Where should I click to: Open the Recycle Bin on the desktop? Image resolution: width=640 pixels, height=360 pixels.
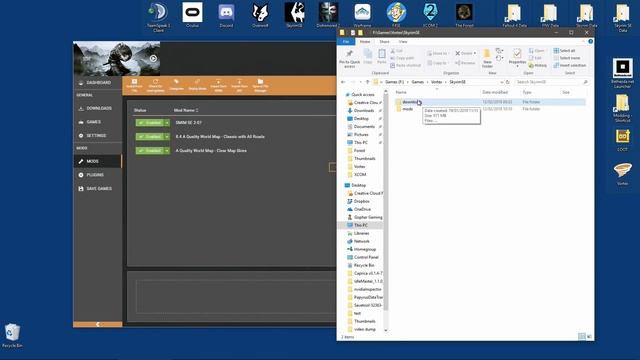click(x=12, y=336)
